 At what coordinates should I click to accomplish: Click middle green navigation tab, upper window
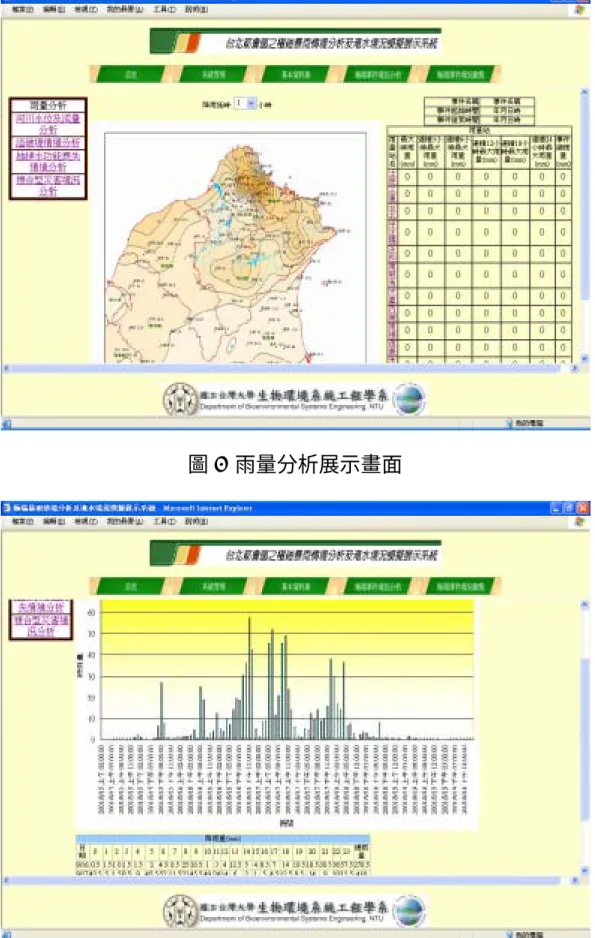tap(295, 74)
